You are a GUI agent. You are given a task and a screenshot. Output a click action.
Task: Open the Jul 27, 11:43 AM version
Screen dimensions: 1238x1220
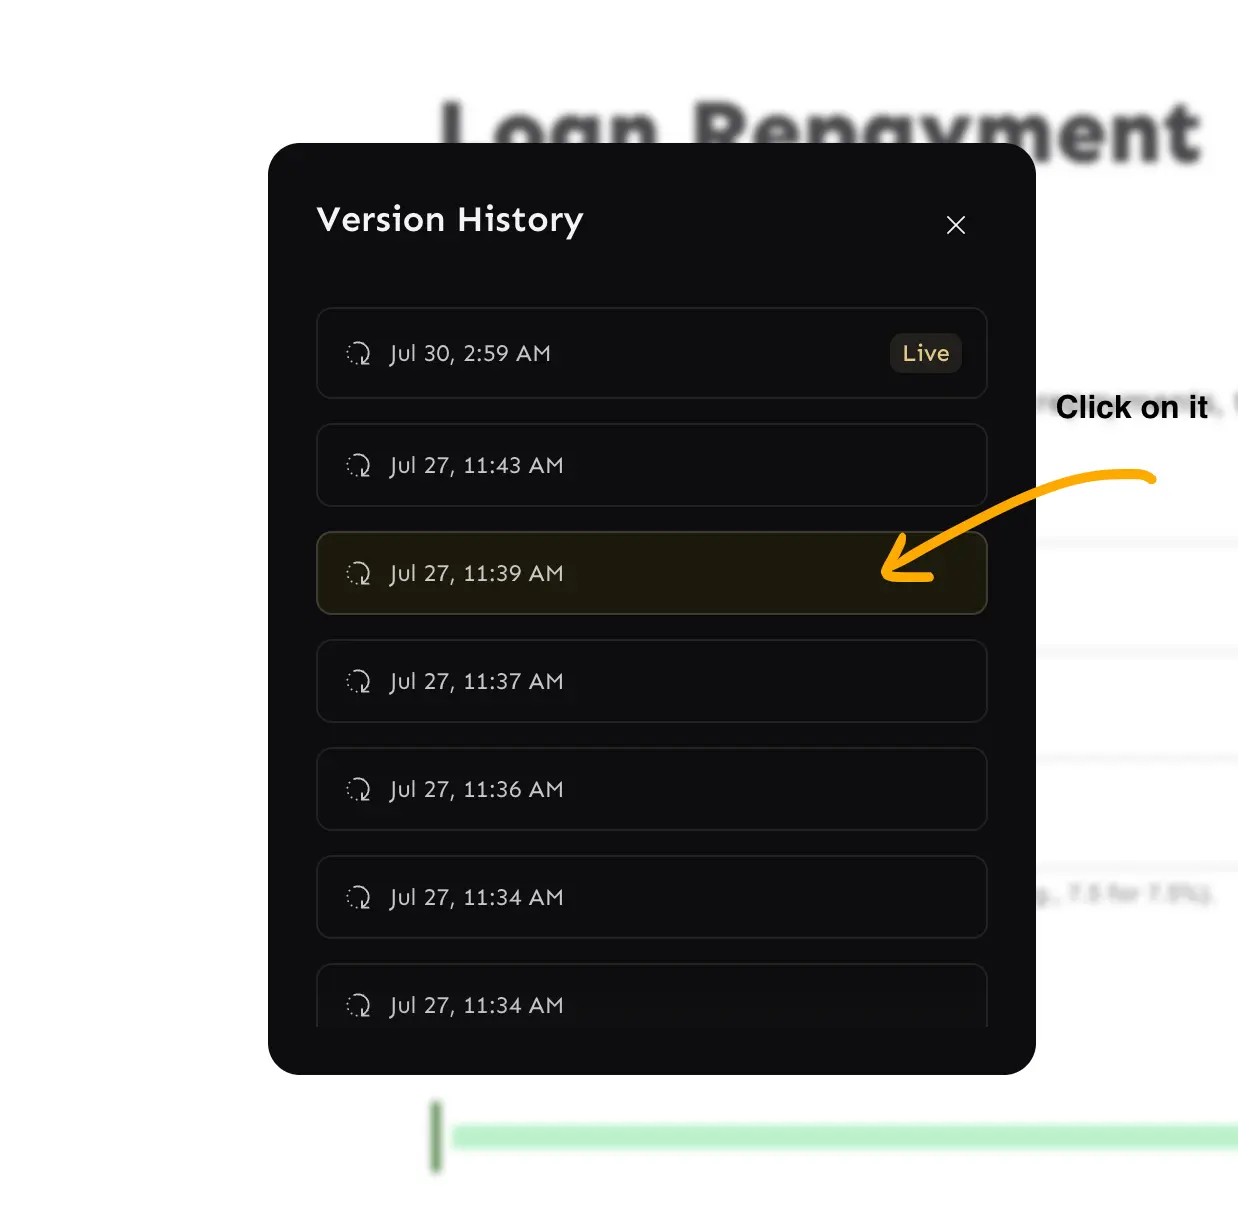[x=652, y=465]
